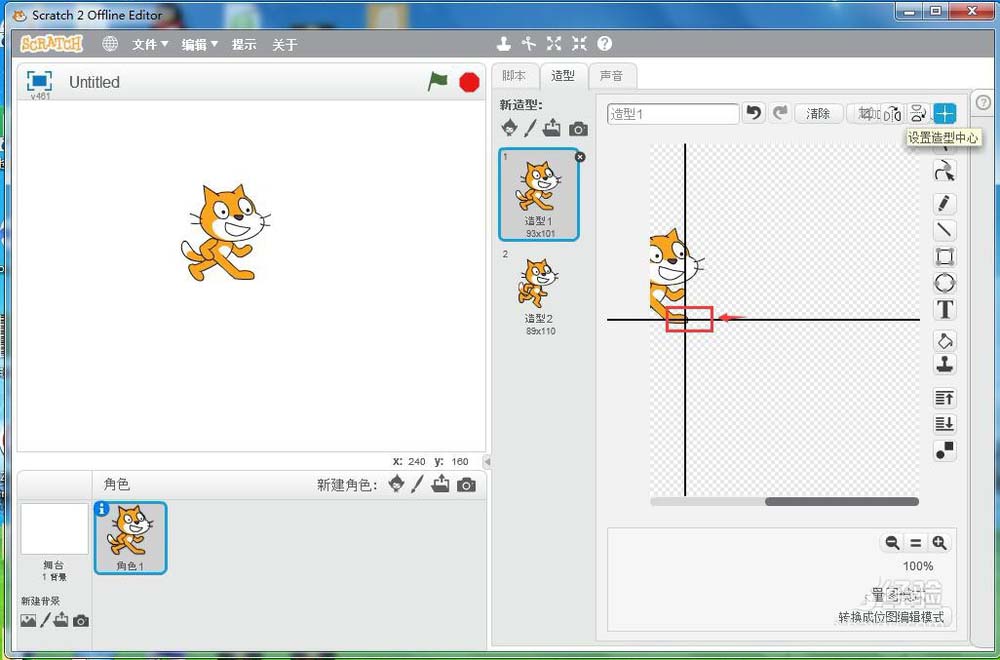Viewport: 1000px width, 660px height.
Task: Click 转换成位图编辑模式 button
Action: [891, 617]
